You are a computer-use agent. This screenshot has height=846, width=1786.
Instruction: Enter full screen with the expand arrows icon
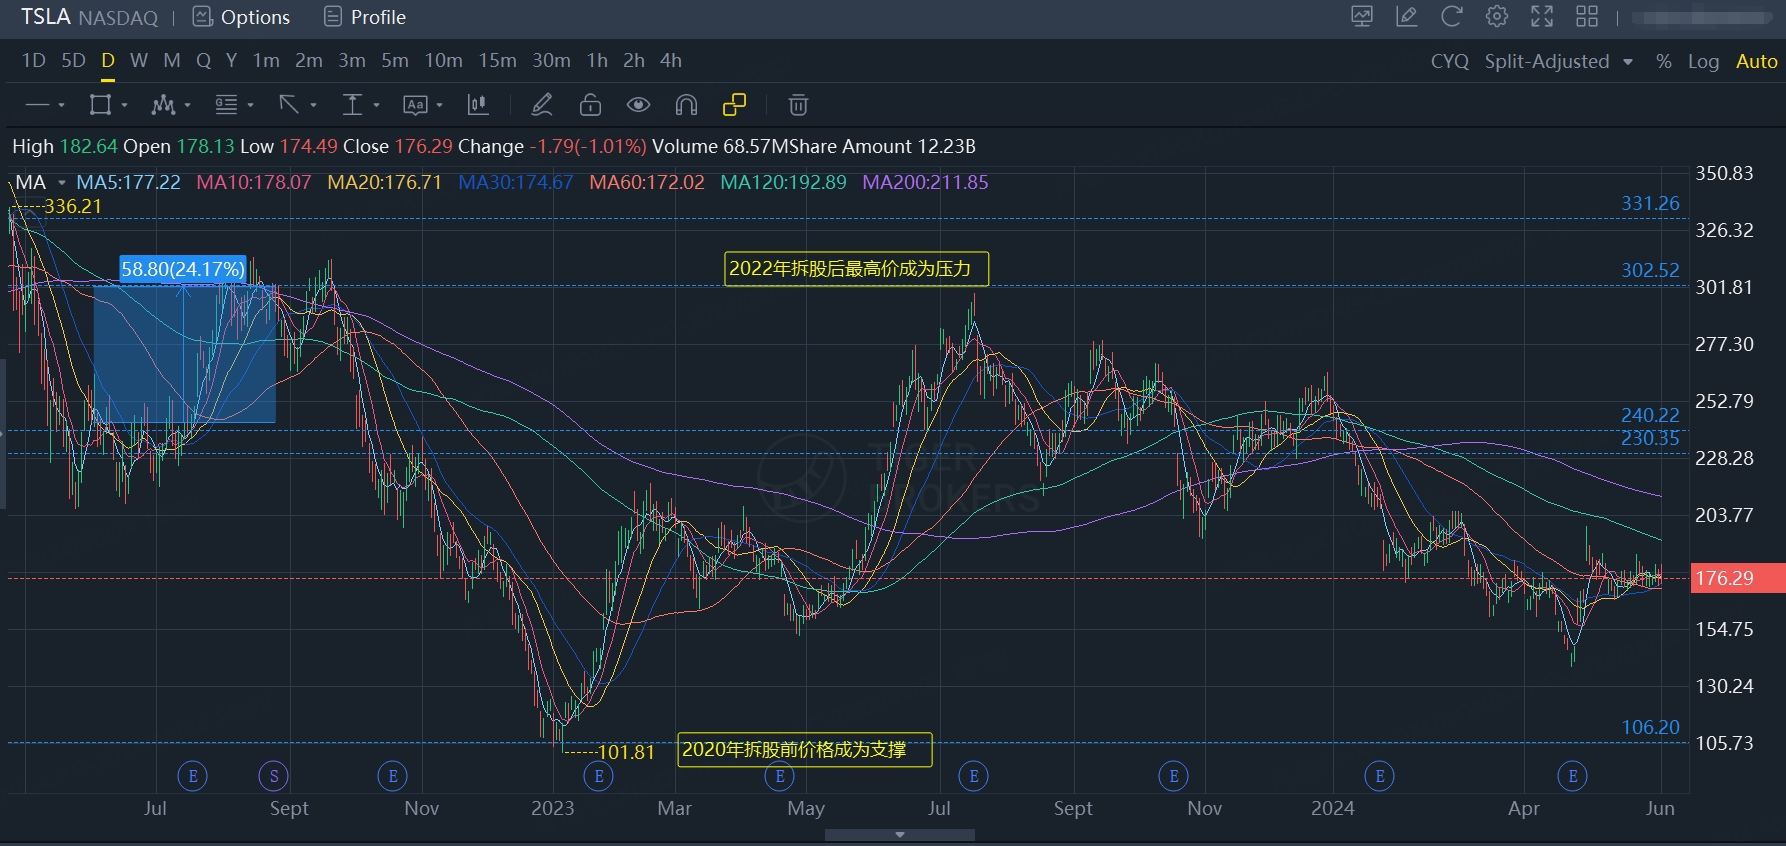(x=1542, y=17)
